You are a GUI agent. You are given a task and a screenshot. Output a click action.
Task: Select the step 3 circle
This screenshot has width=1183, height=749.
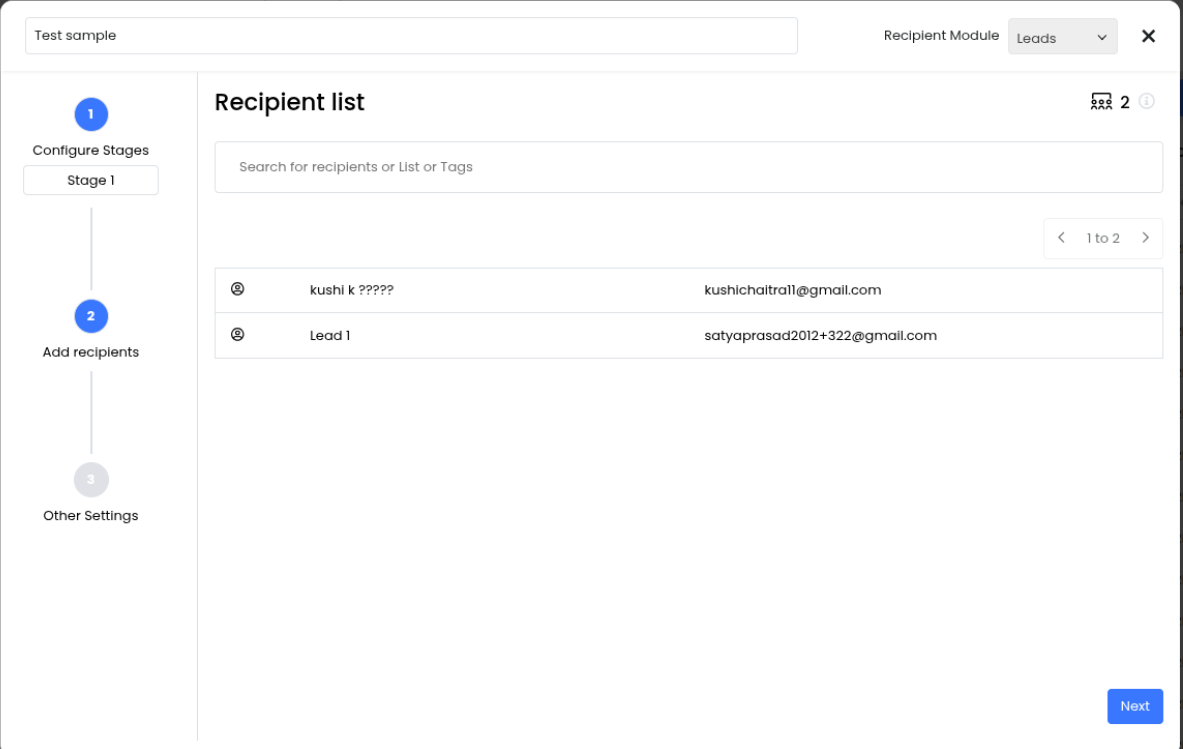pyautogui.click(x=91, y=480)
